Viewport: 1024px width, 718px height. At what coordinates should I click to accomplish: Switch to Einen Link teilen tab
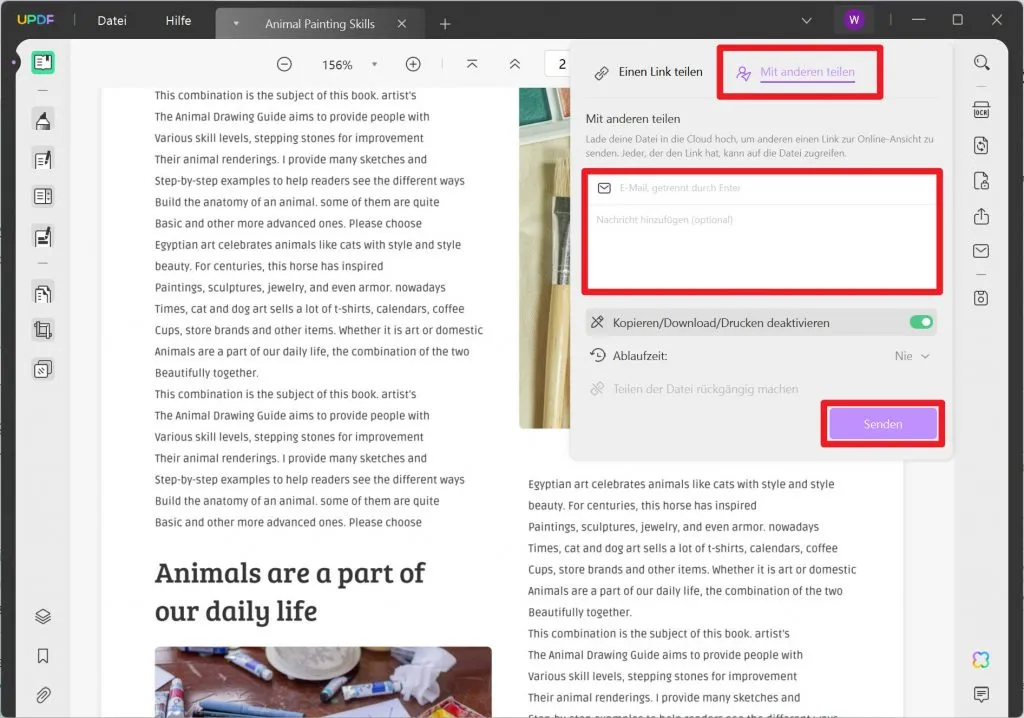(662, 72)
